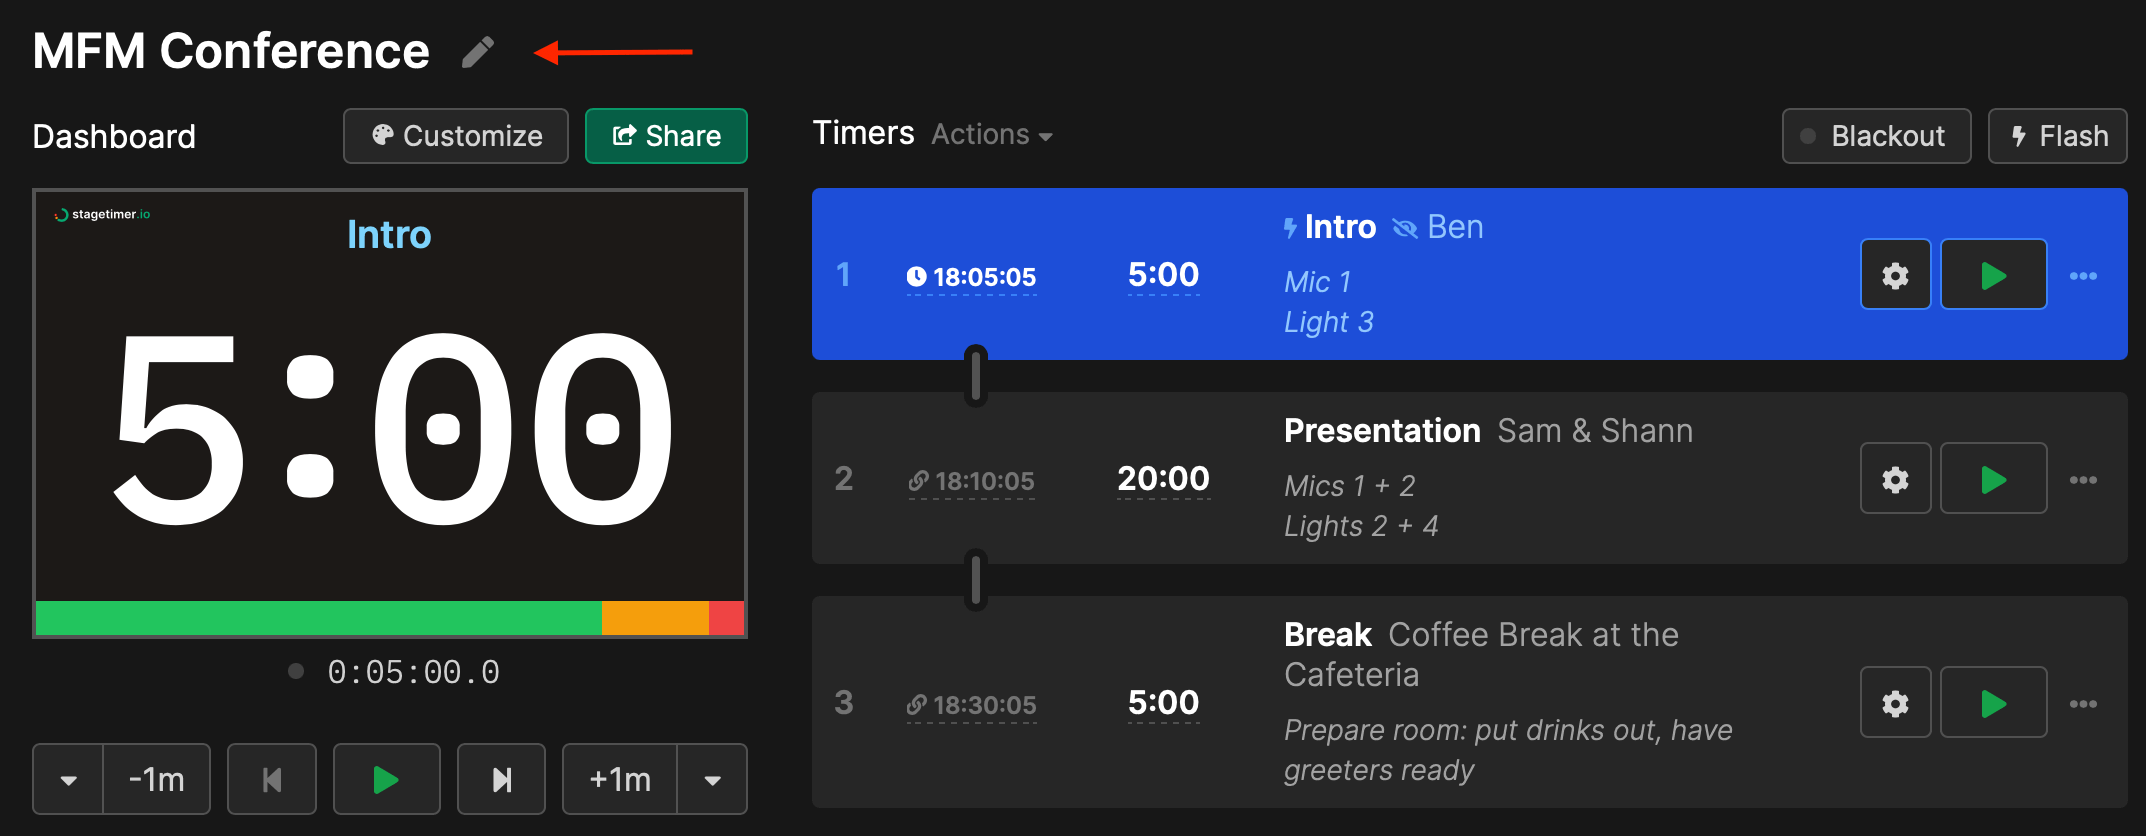Open the Customize options
Image resolution: width=2146 pixels, height=836 pixels.
pyautogui.click(x=455, y=136)
